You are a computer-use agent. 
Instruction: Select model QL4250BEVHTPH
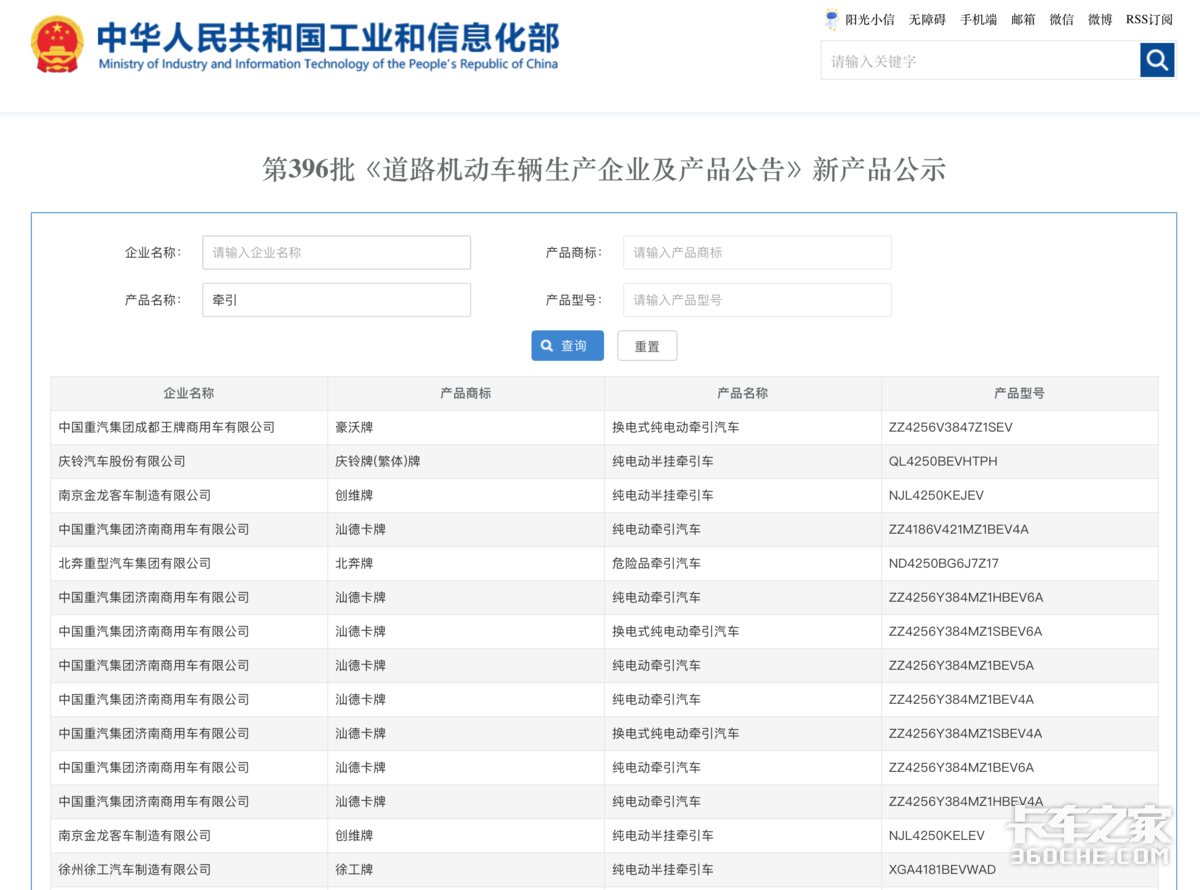pos(942,461)
